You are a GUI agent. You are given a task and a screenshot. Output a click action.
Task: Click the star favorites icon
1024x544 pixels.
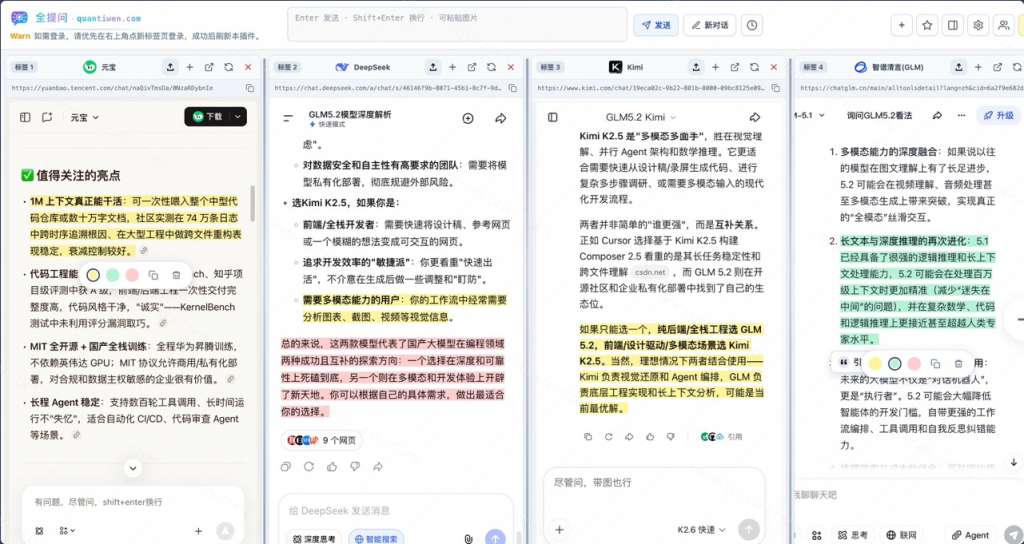tap(927, 25)
